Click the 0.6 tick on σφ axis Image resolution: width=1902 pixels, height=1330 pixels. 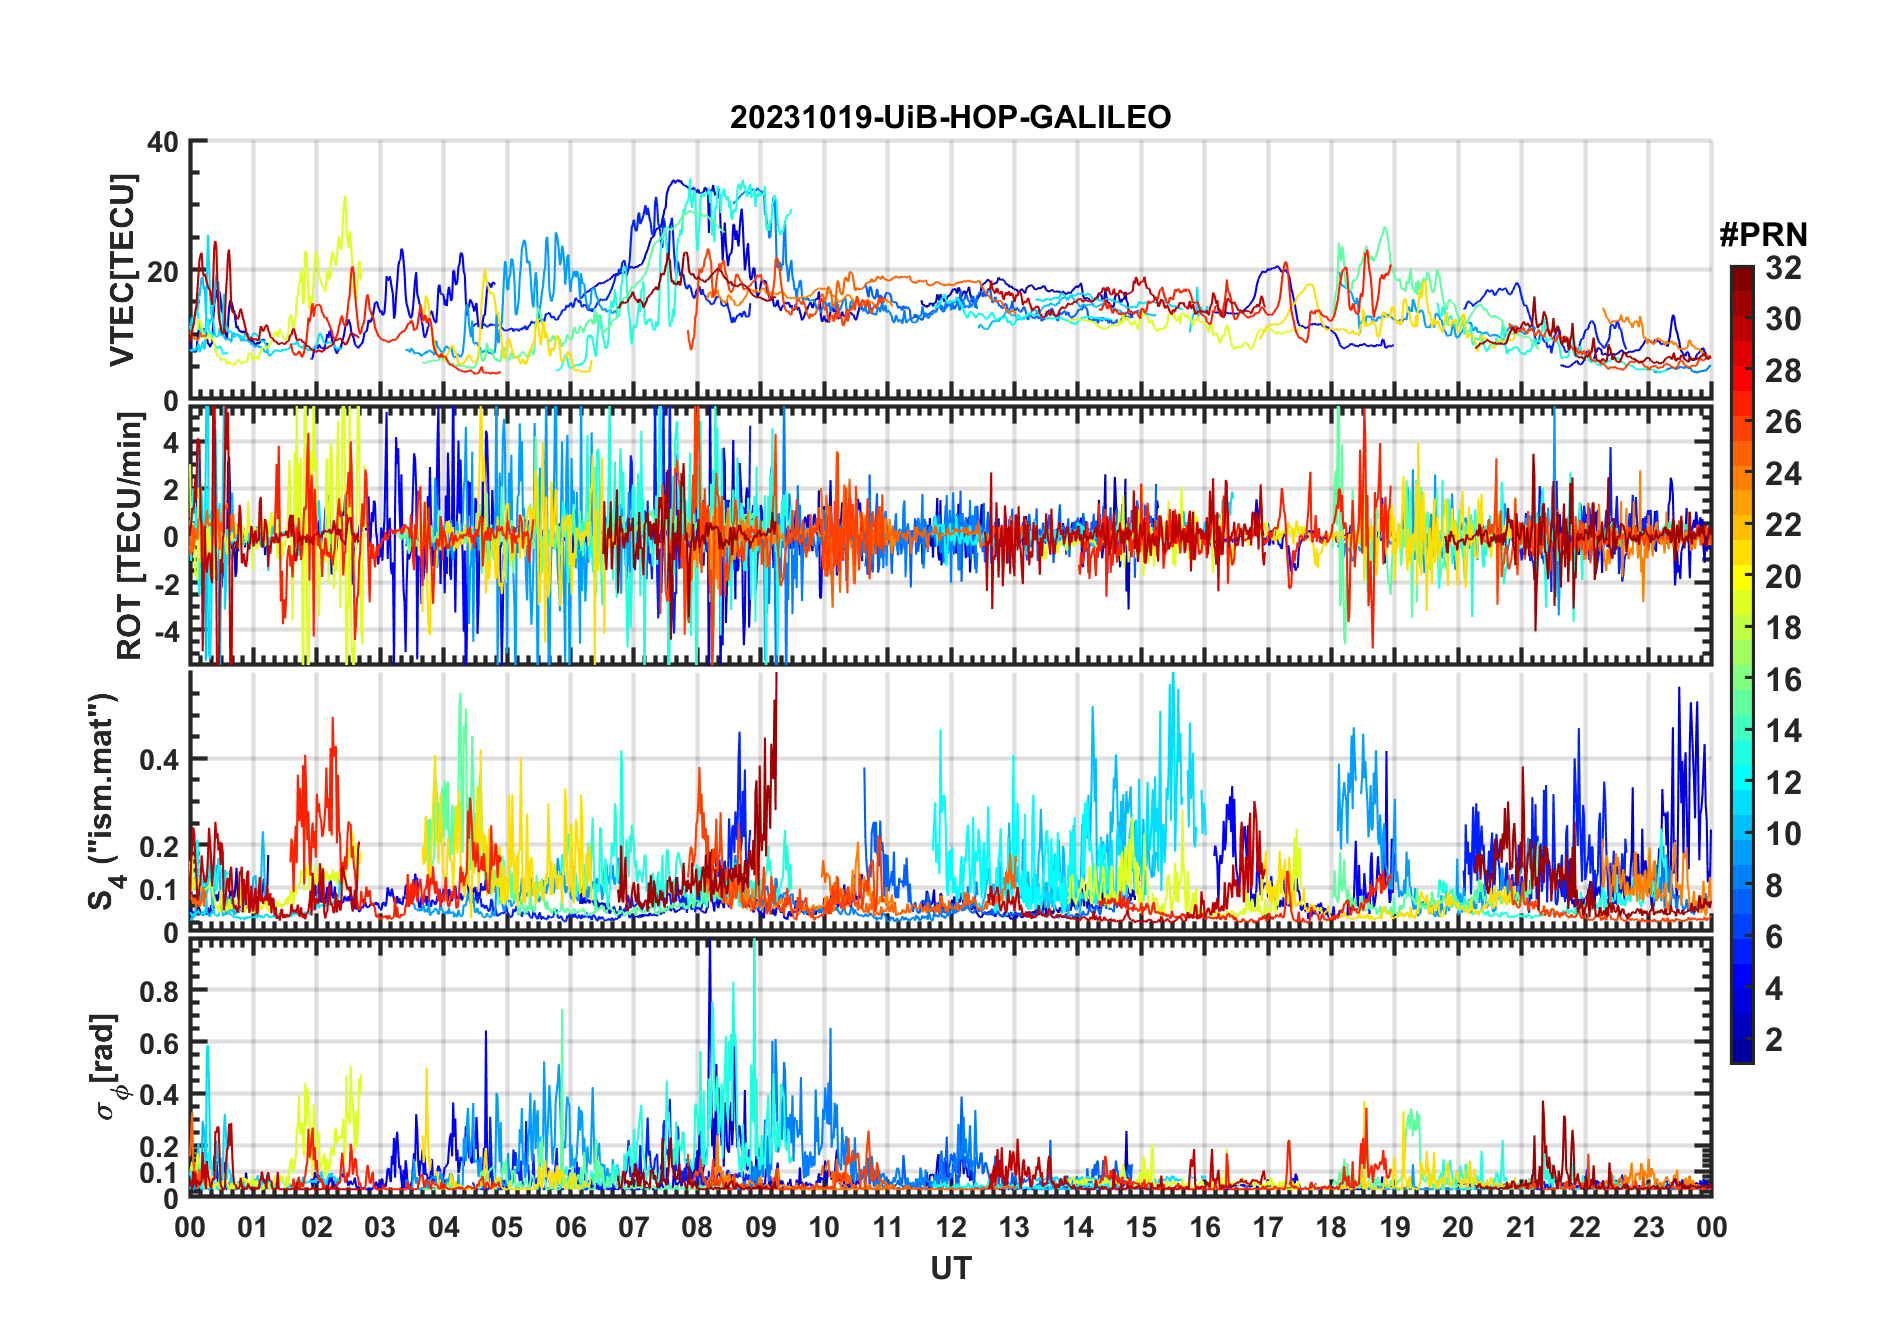(159, 1043)
